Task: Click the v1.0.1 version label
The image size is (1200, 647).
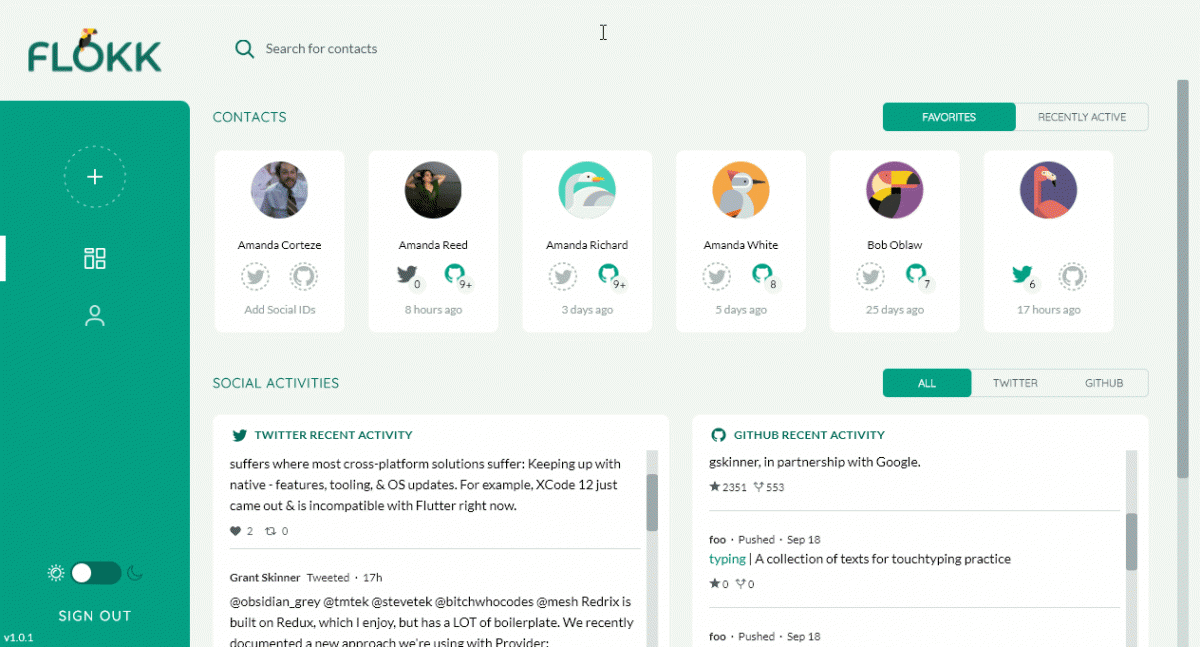Action: coord(18,637)
